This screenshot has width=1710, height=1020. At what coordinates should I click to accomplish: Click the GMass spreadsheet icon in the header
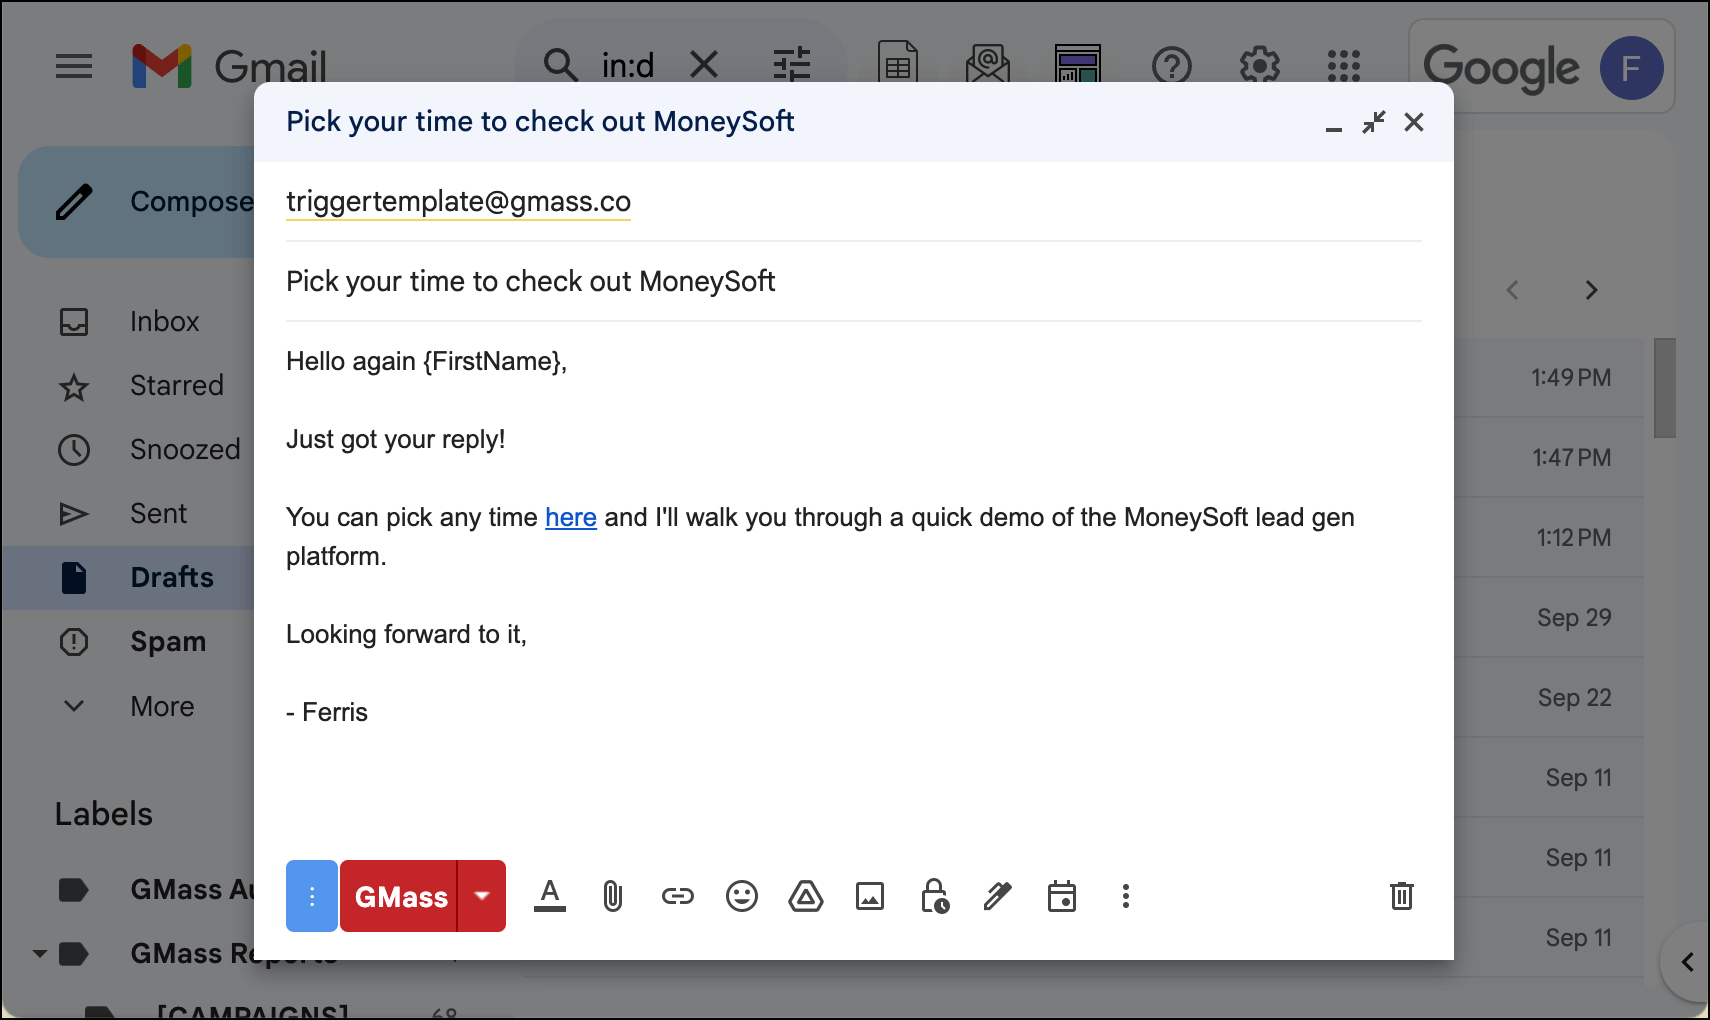(x=898, y=62)
